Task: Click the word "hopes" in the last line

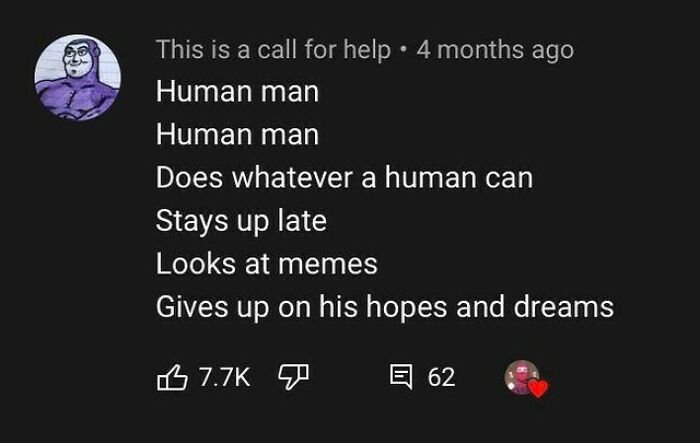Action: tap(406, 307)
